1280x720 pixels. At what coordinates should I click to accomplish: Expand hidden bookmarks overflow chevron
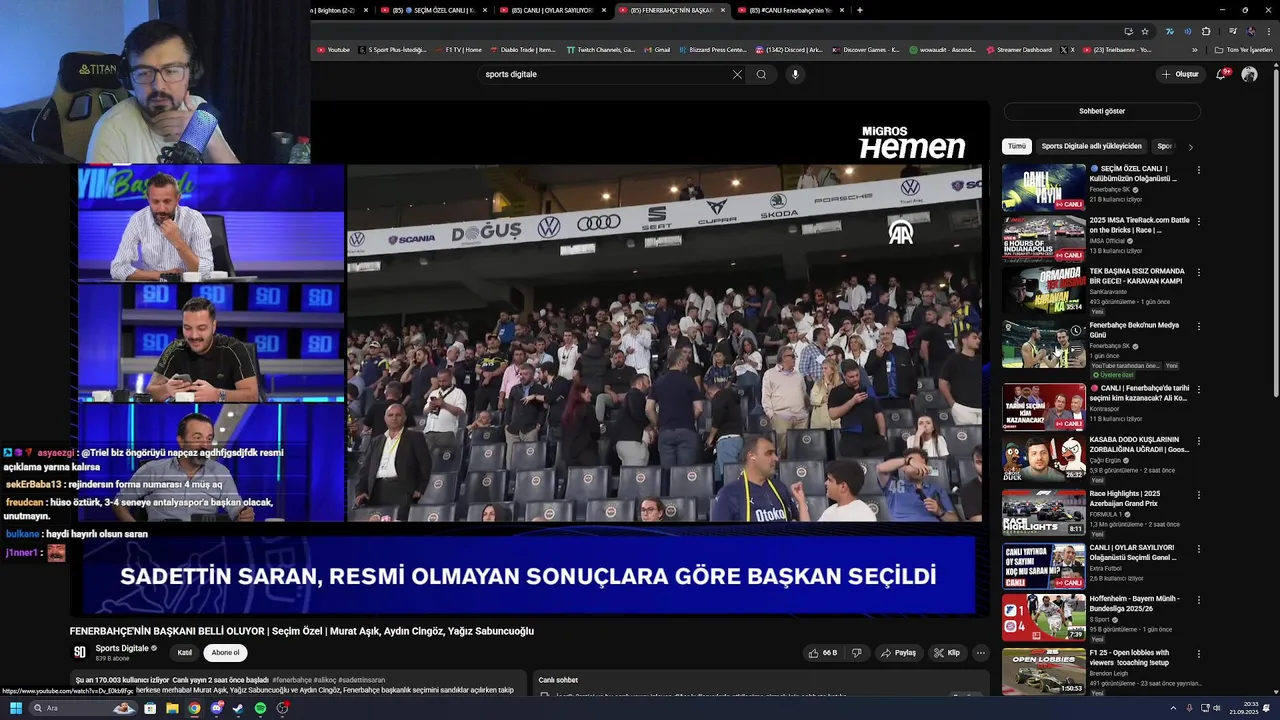1194,49
